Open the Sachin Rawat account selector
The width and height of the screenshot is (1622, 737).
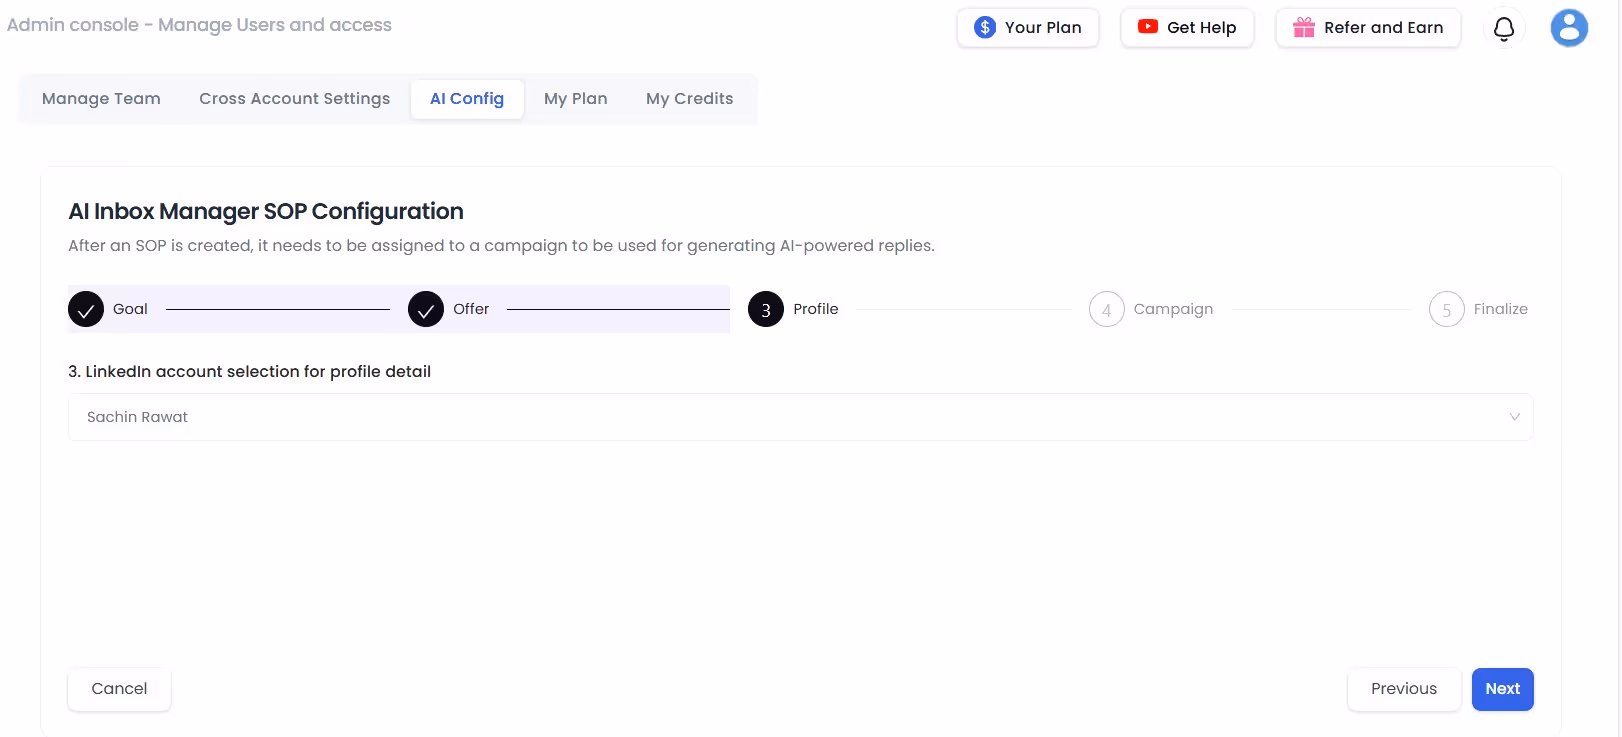[x=800, y=417]
